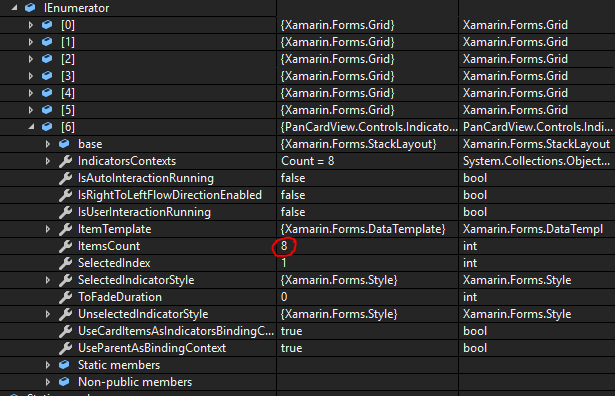Click the {PanCardView.Controls.Indicato... value
Screen dimensions: 615x396
tap(369, 127)
